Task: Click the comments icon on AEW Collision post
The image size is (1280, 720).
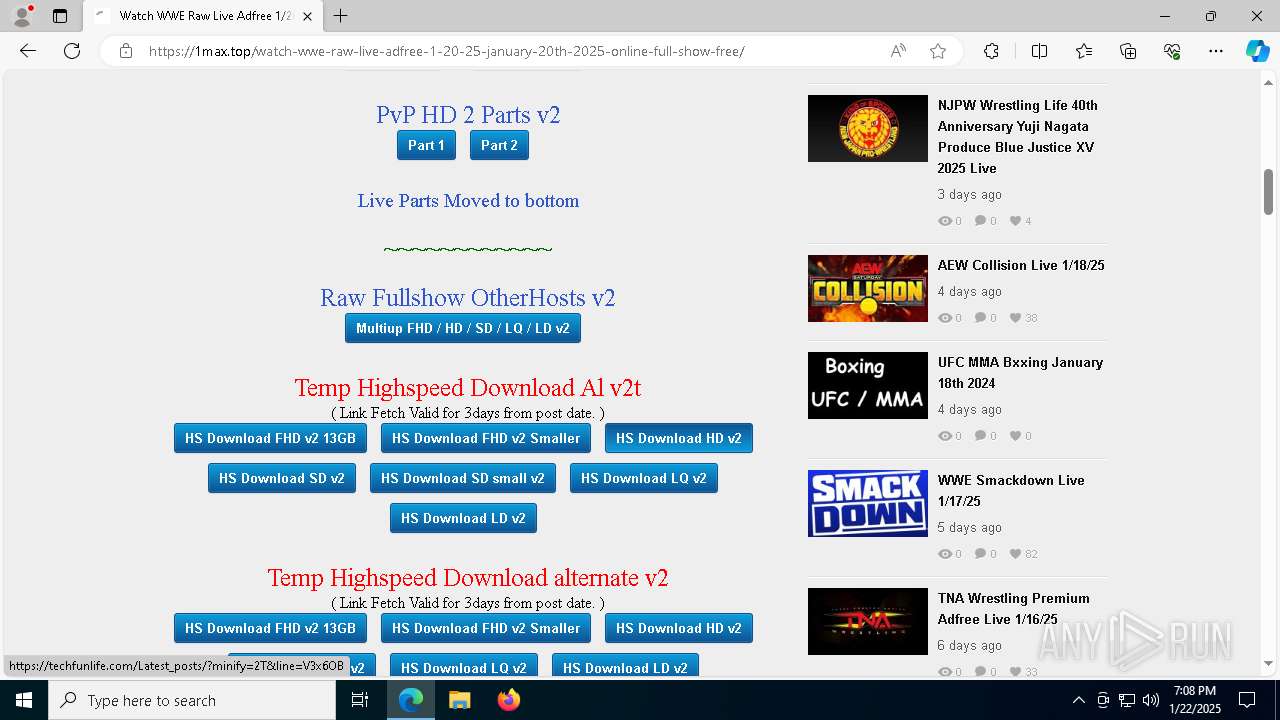Action: [x=980, y=318]
